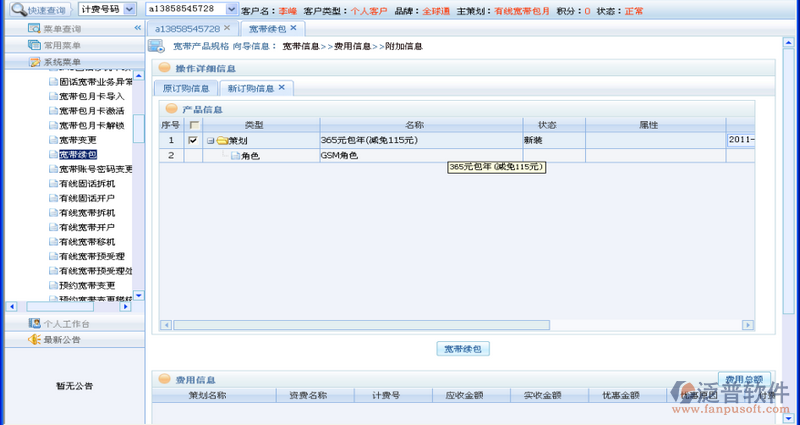Close the 宽带续包 tab
The image size is (800, 425).
(293, 28)
